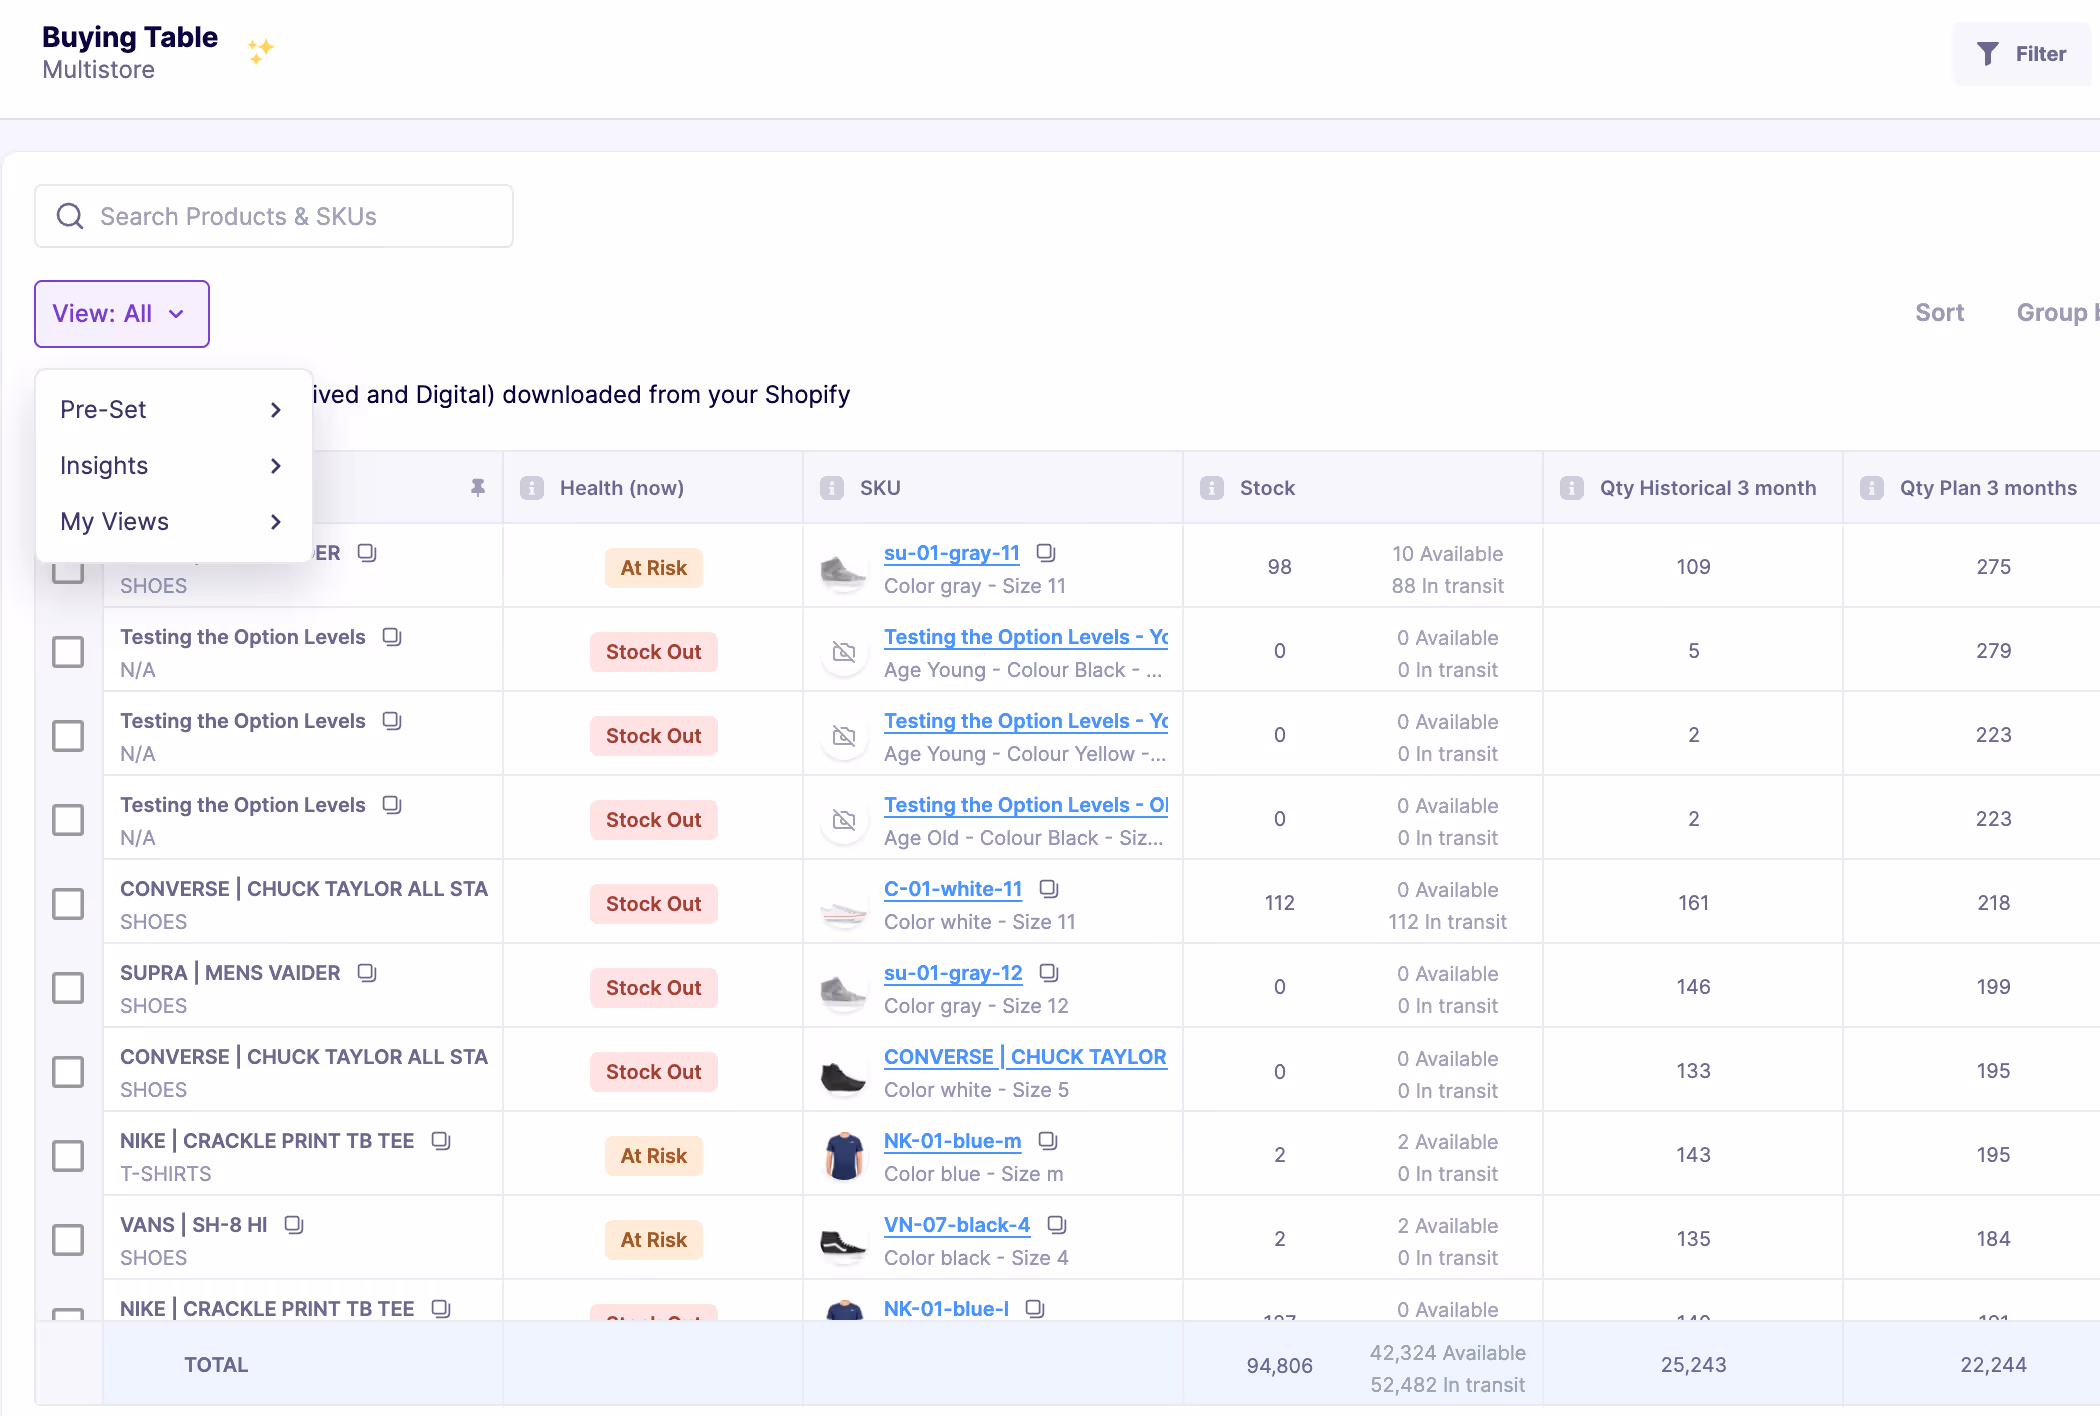Open the VN-07-black-4 SKU link
This screenshot has width=2100, height=1416.
tap(956, 1225)
